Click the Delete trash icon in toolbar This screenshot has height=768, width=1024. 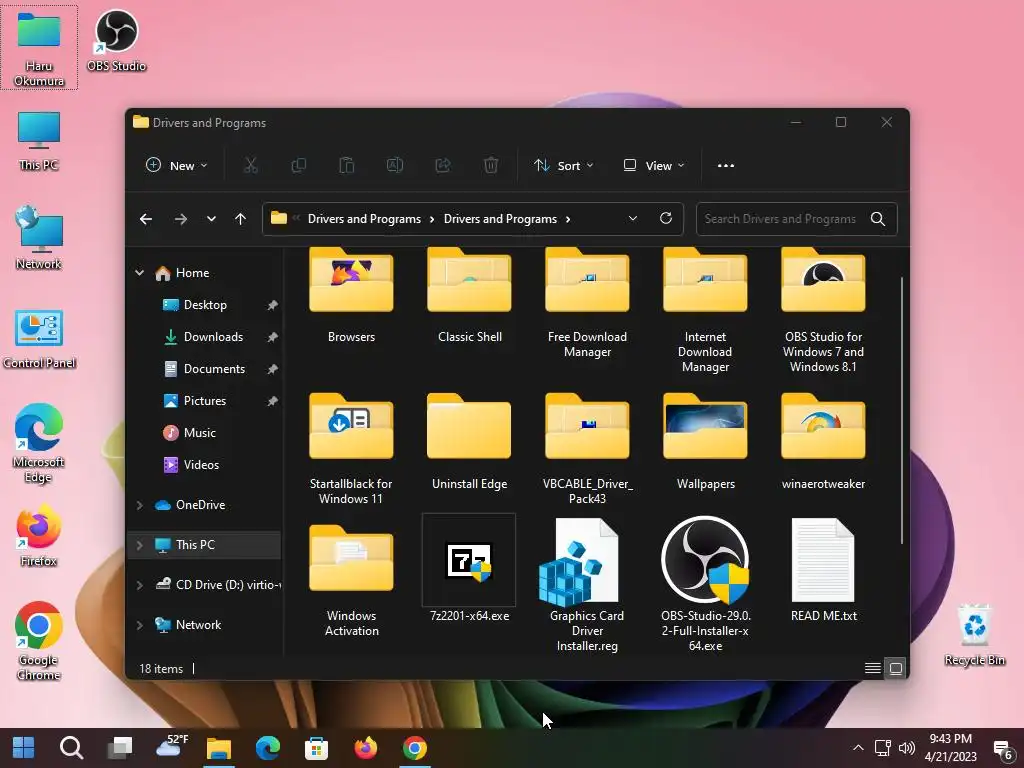[x=491, y=165]
